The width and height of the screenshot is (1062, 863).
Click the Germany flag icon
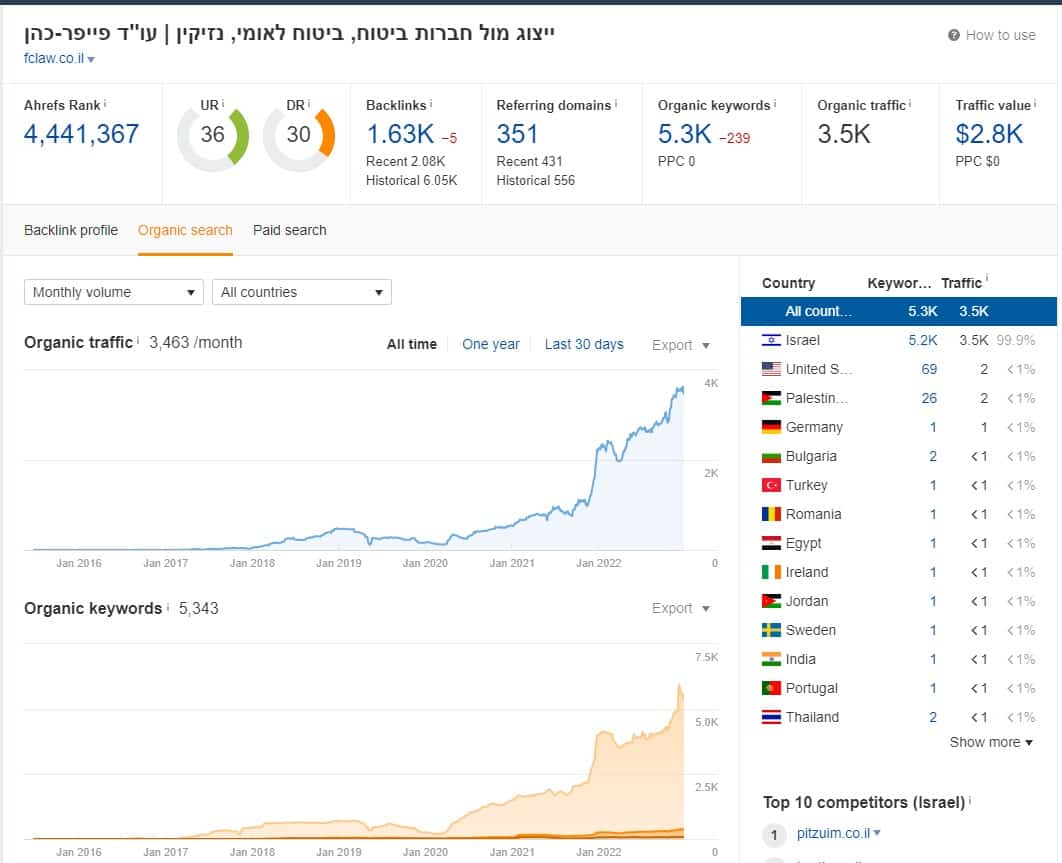point(771,427)
